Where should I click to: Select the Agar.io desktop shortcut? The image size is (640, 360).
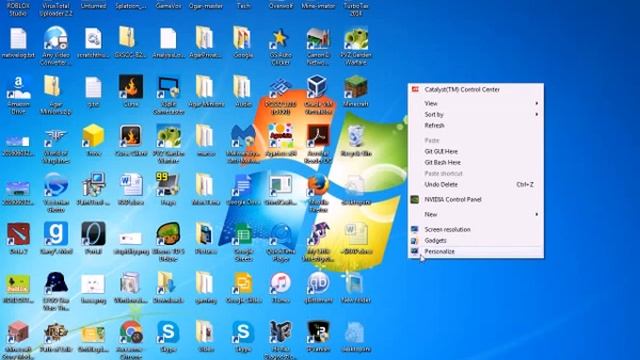280,136
